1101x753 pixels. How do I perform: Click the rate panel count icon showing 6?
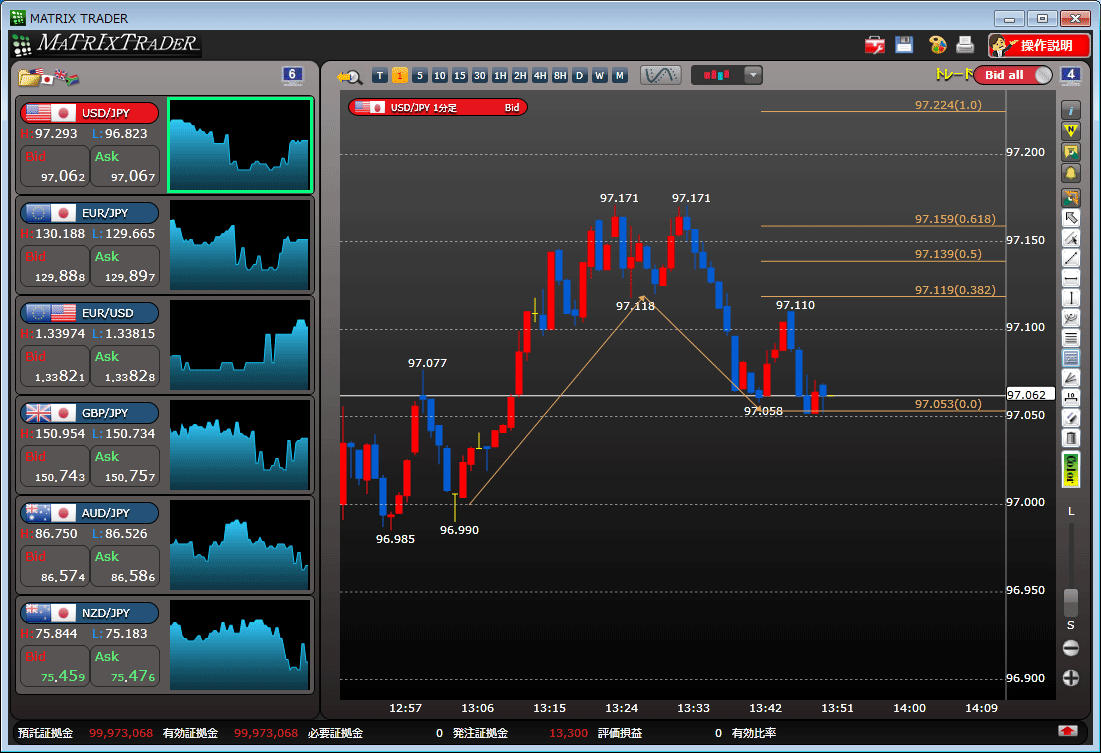click(292, 75)
